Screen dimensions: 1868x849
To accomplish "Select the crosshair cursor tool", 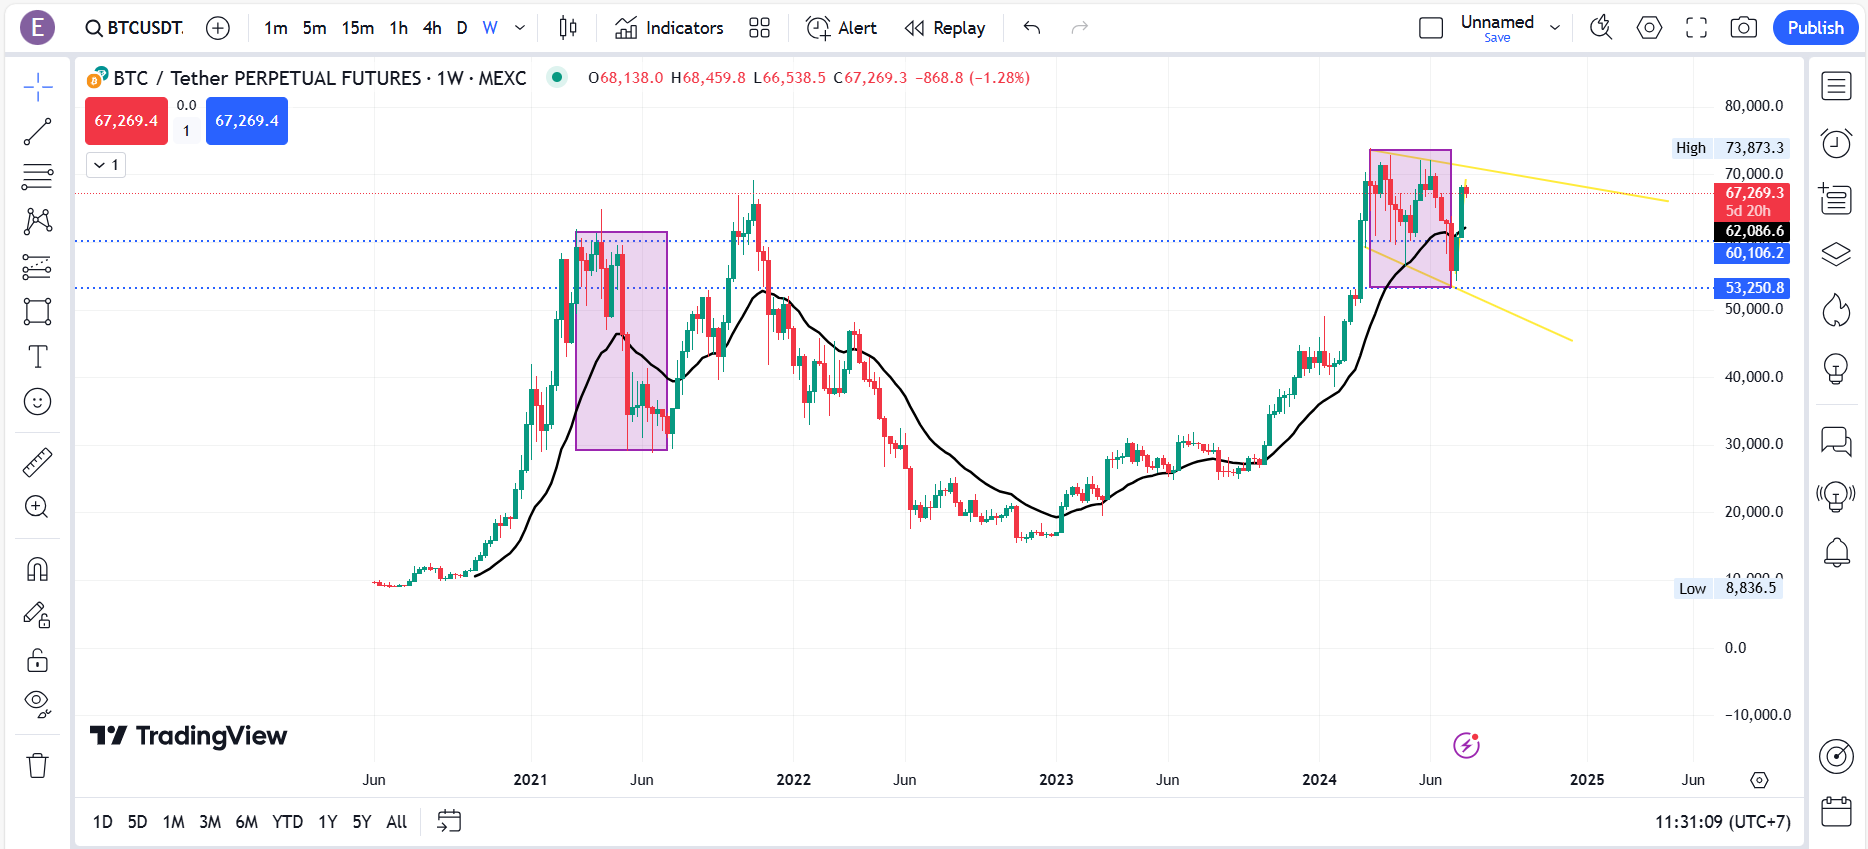I will coord(38,87).
